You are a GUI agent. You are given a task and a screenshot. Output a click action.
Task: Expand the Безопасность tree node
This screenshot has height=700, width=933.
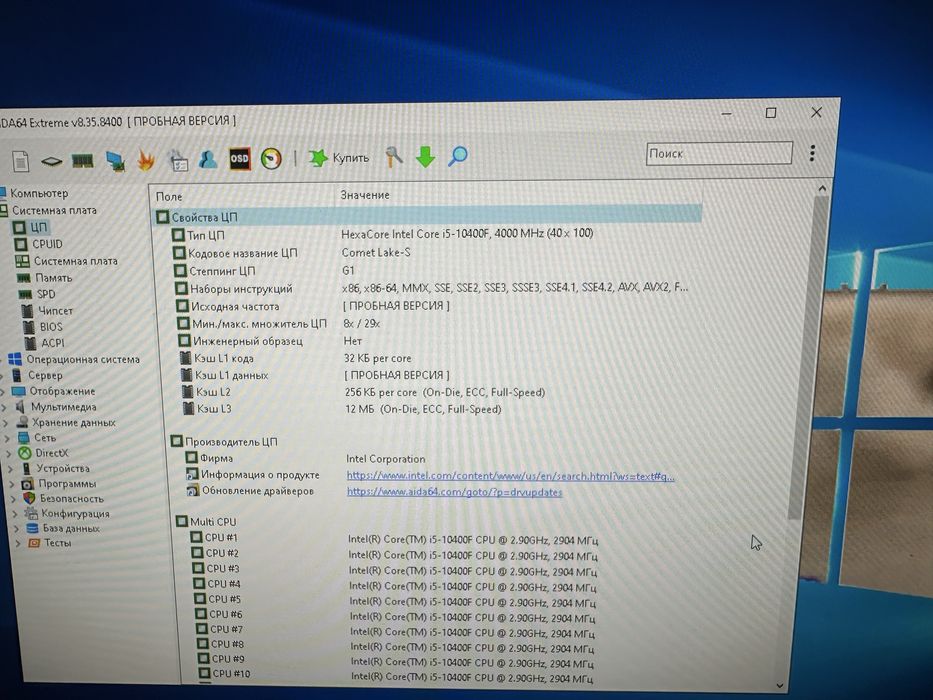click(x=14, y=499)
